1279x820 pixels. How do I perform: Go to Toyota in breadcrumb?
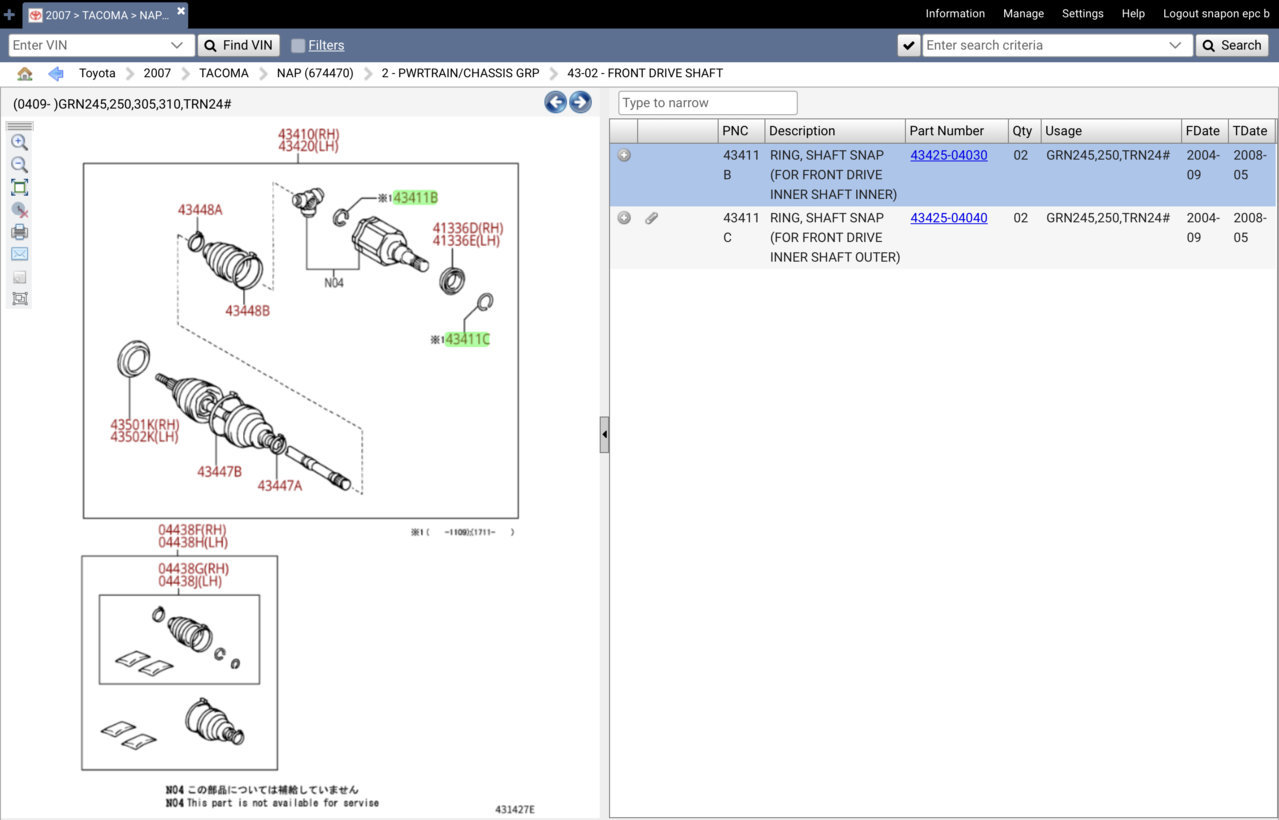pos(97,73)
